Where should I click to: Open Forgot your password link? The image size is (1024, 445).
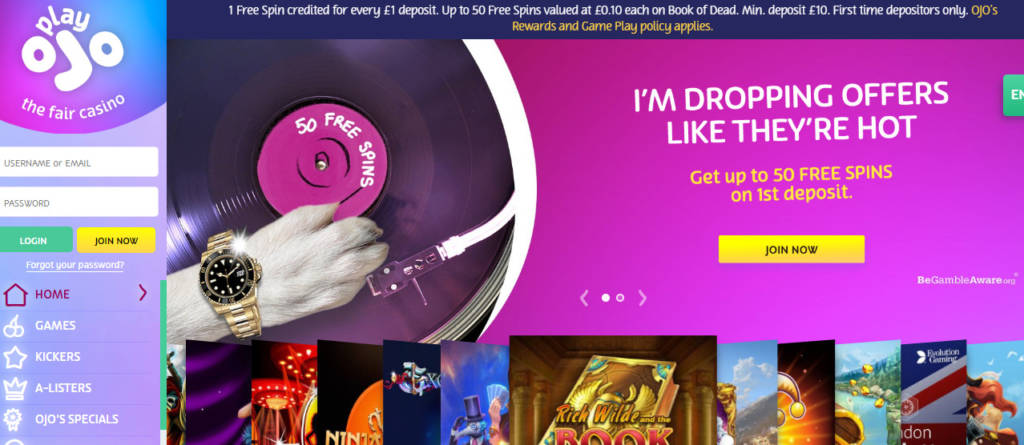point(75,265)
